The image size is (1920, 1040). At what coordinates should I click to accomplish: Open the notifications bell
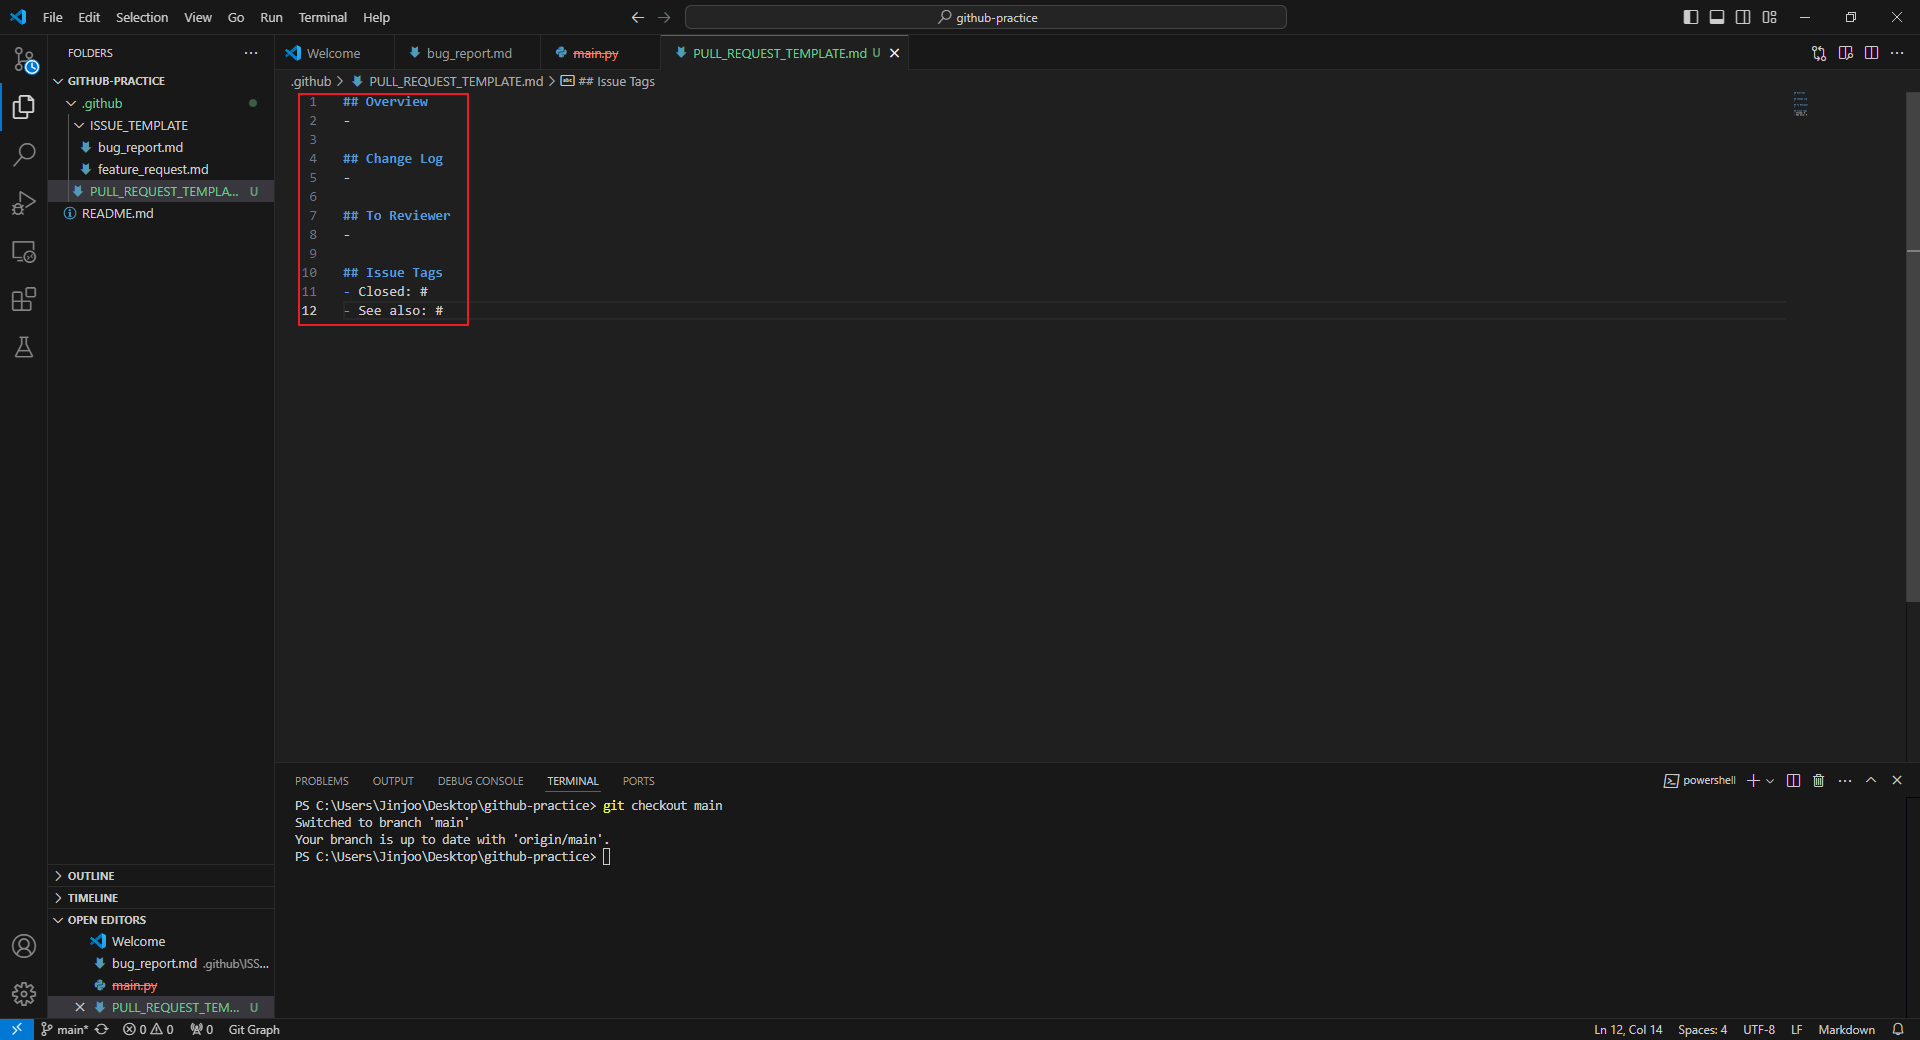coord(1898,1029)
